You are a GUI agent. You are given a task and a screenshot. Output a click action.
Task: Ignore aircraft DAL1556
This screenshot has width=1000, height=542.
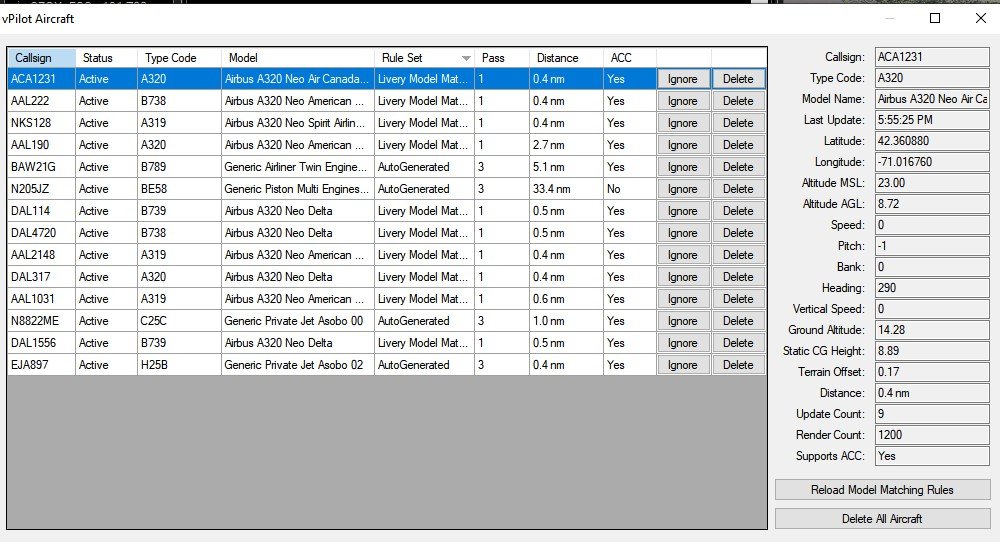coord(683,343)
